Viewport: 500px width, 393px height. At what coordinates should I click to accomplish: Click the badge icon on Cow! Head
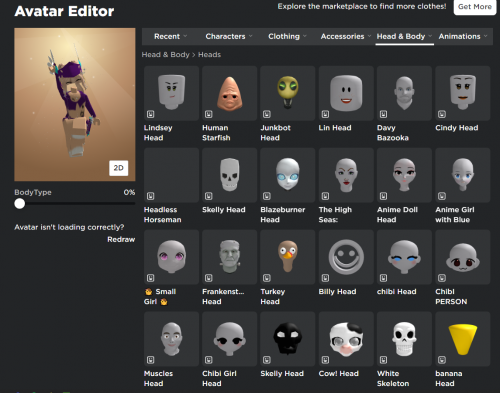tap(325, 360)
